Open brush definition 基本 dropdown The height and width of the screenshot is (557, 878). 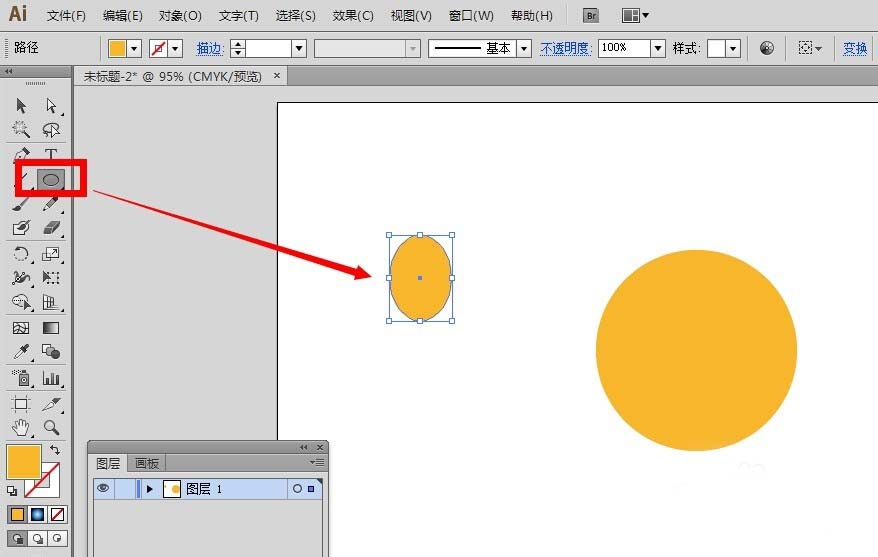[x=524, y=49]
